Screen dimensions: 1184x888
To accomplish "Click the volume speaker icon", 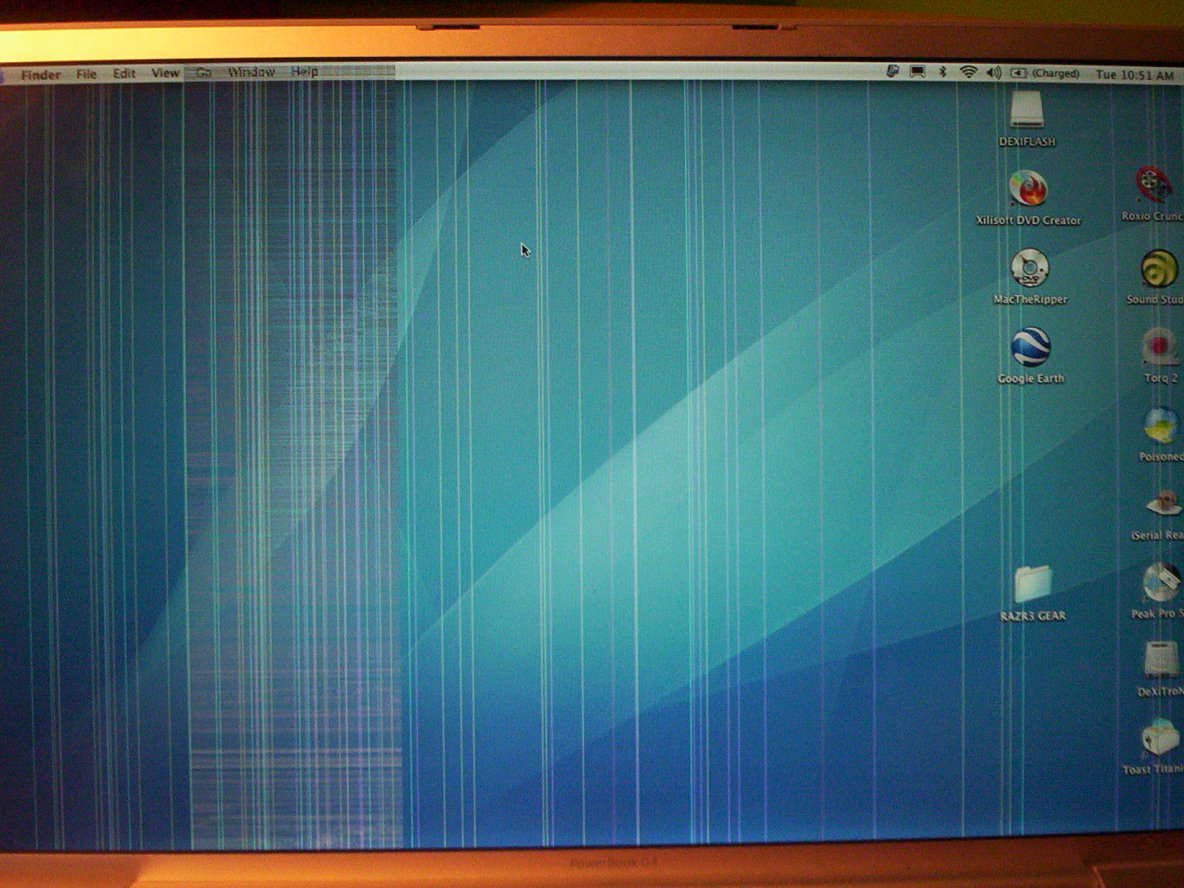I will [x=994, y=73].
